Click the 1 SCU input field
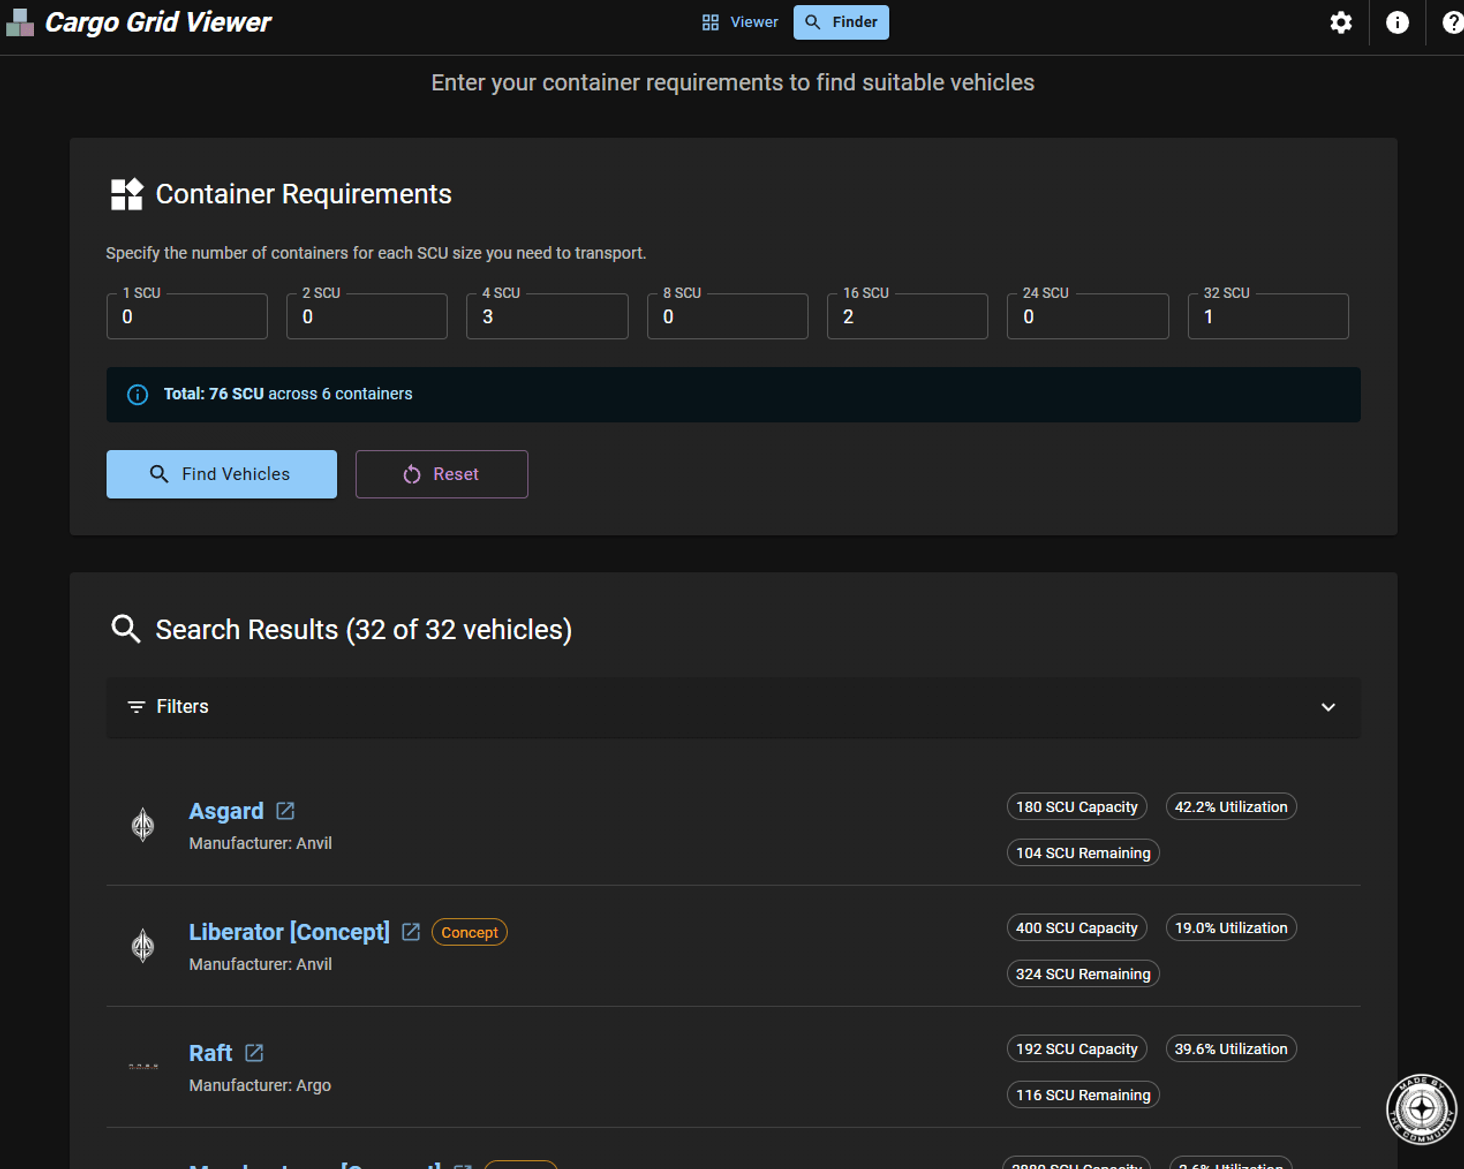Screen dimensions: 1464x1169 187,316
